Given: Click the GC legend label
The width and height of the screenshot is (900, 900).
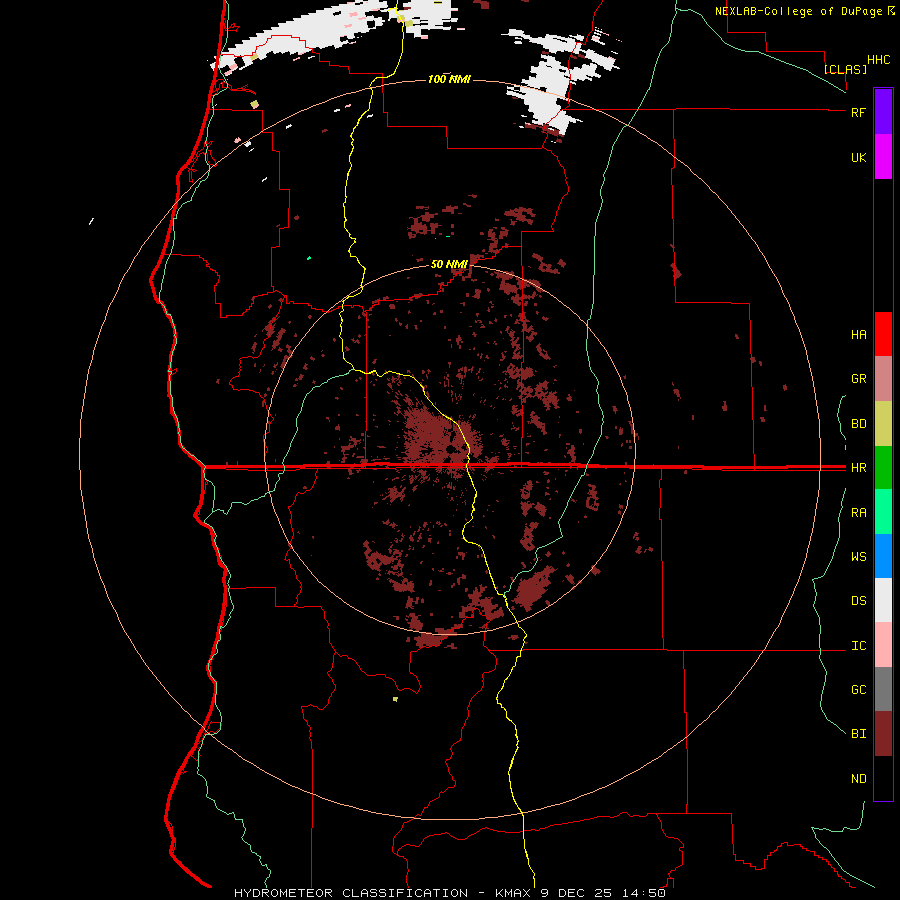Looking at the screenshot, I should tap(858, 690).
